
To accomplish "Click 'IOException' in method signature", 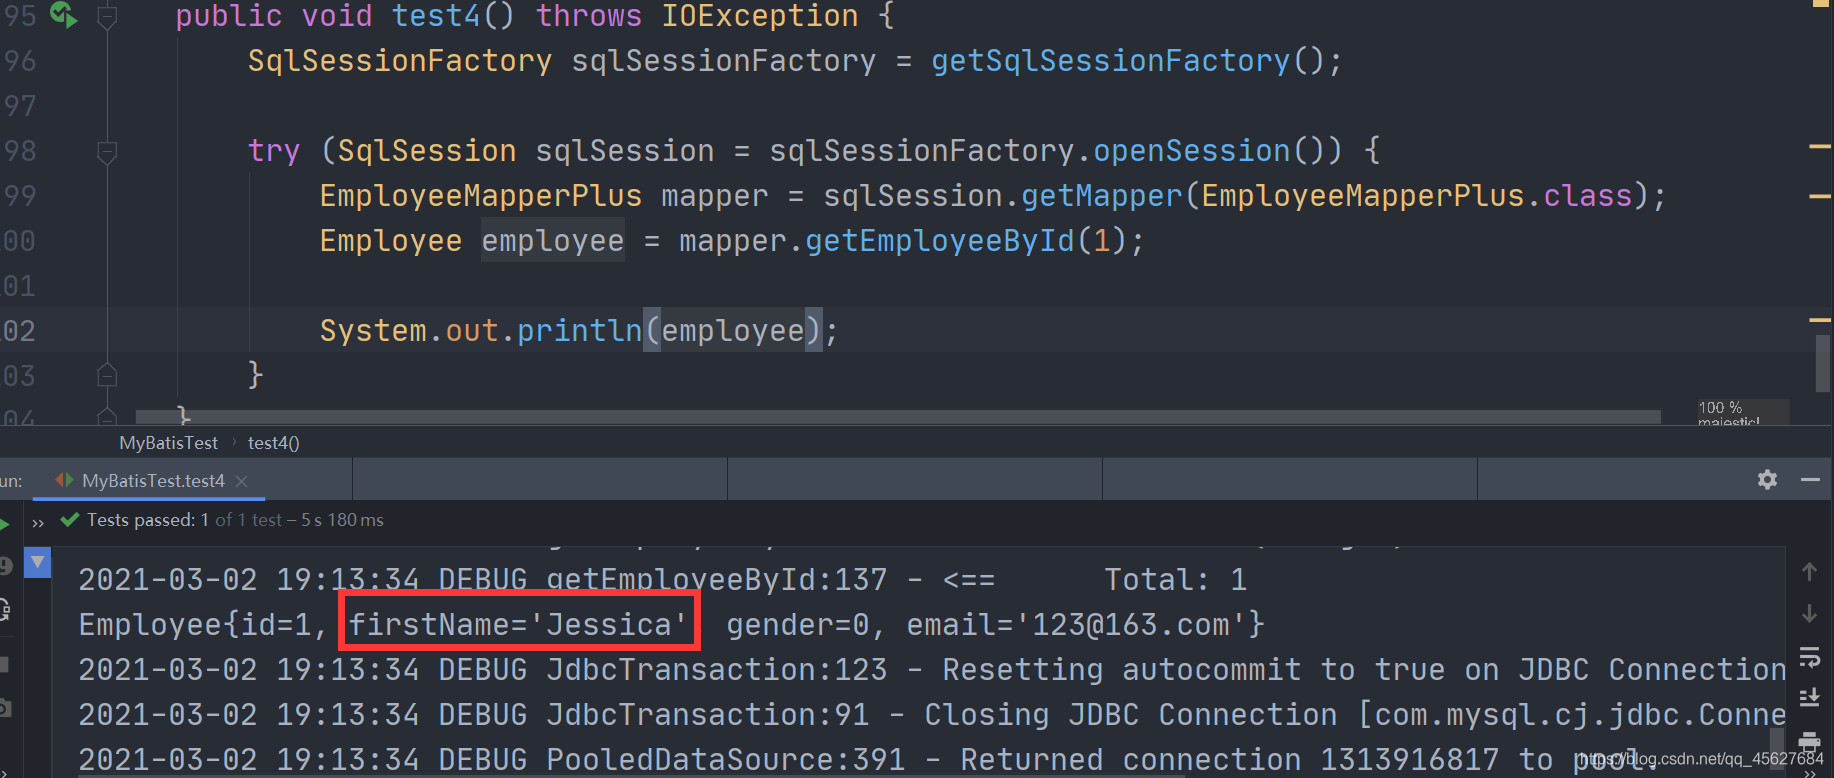I will click(760, 16).
